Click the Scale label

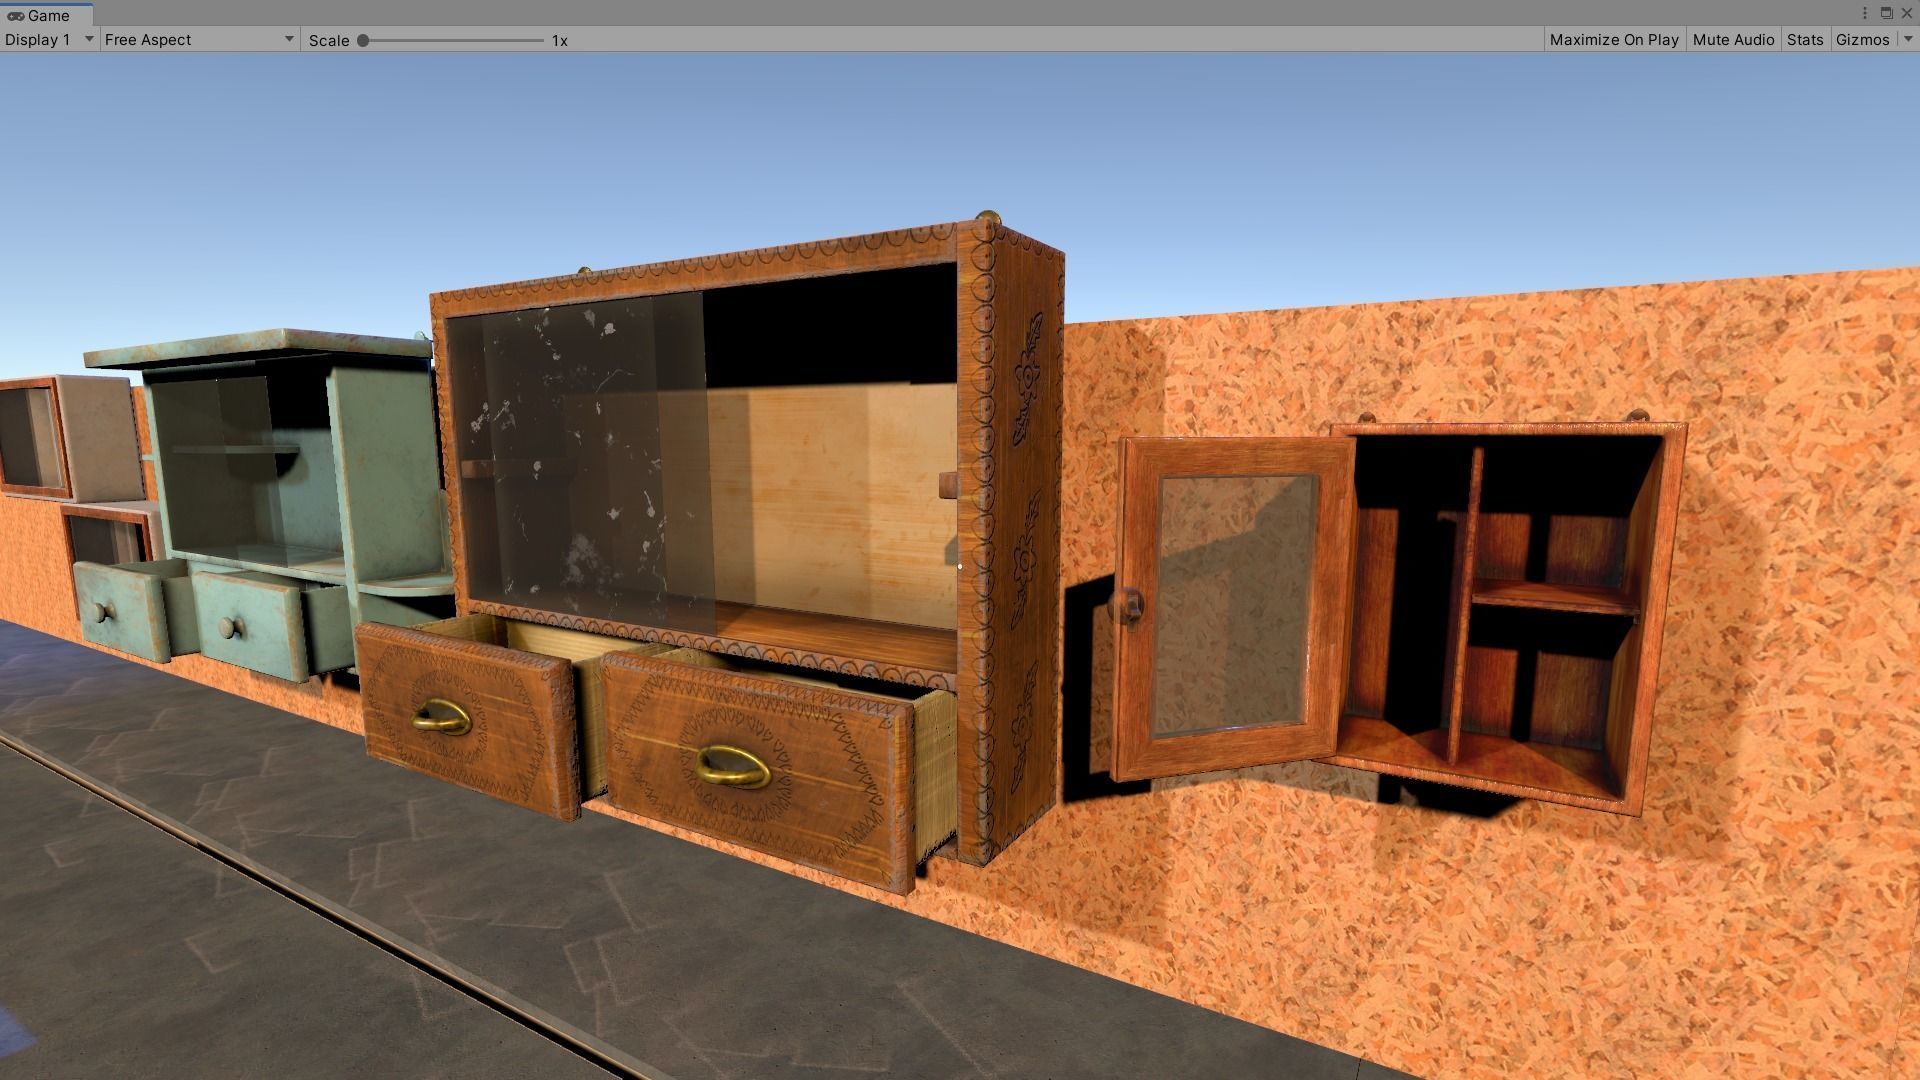click(329, 41)
